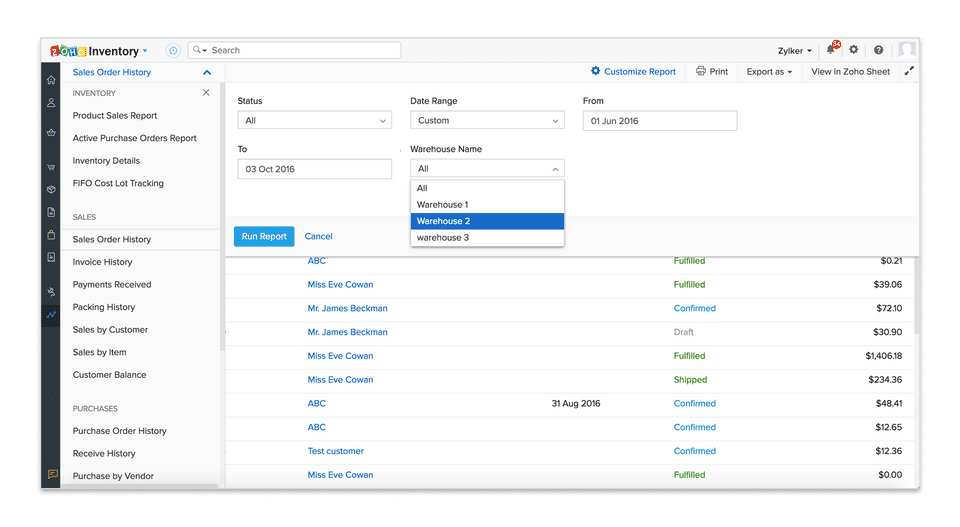
Task: Select Warehouse 1 from the list
Action: (x=487, y=204)
